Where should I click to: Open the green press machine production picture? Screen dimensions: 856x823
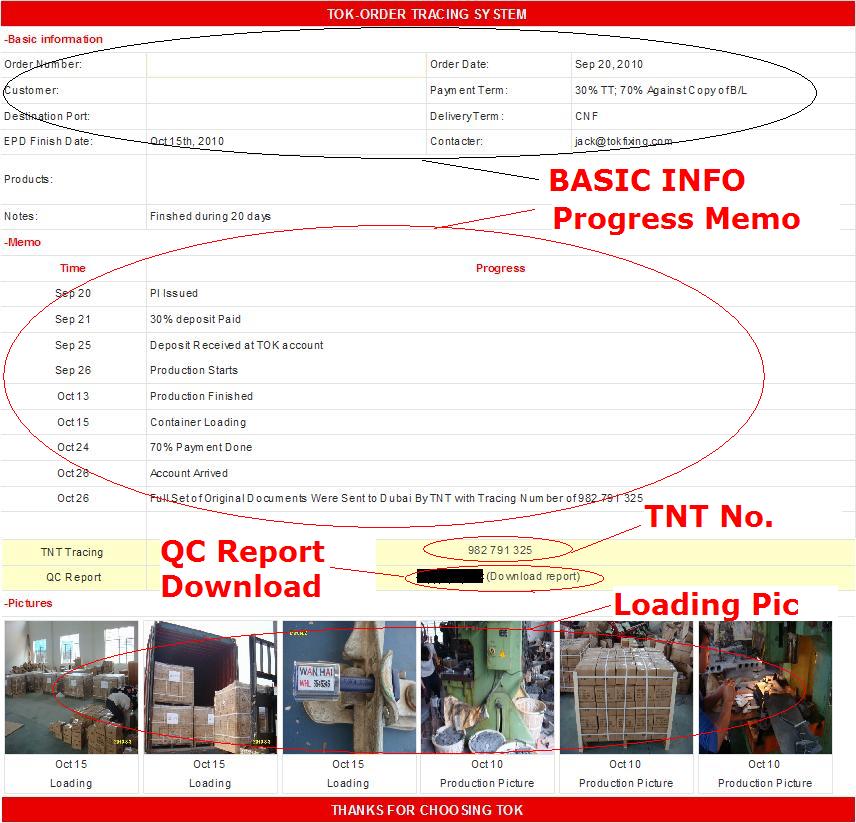point(487,687)
